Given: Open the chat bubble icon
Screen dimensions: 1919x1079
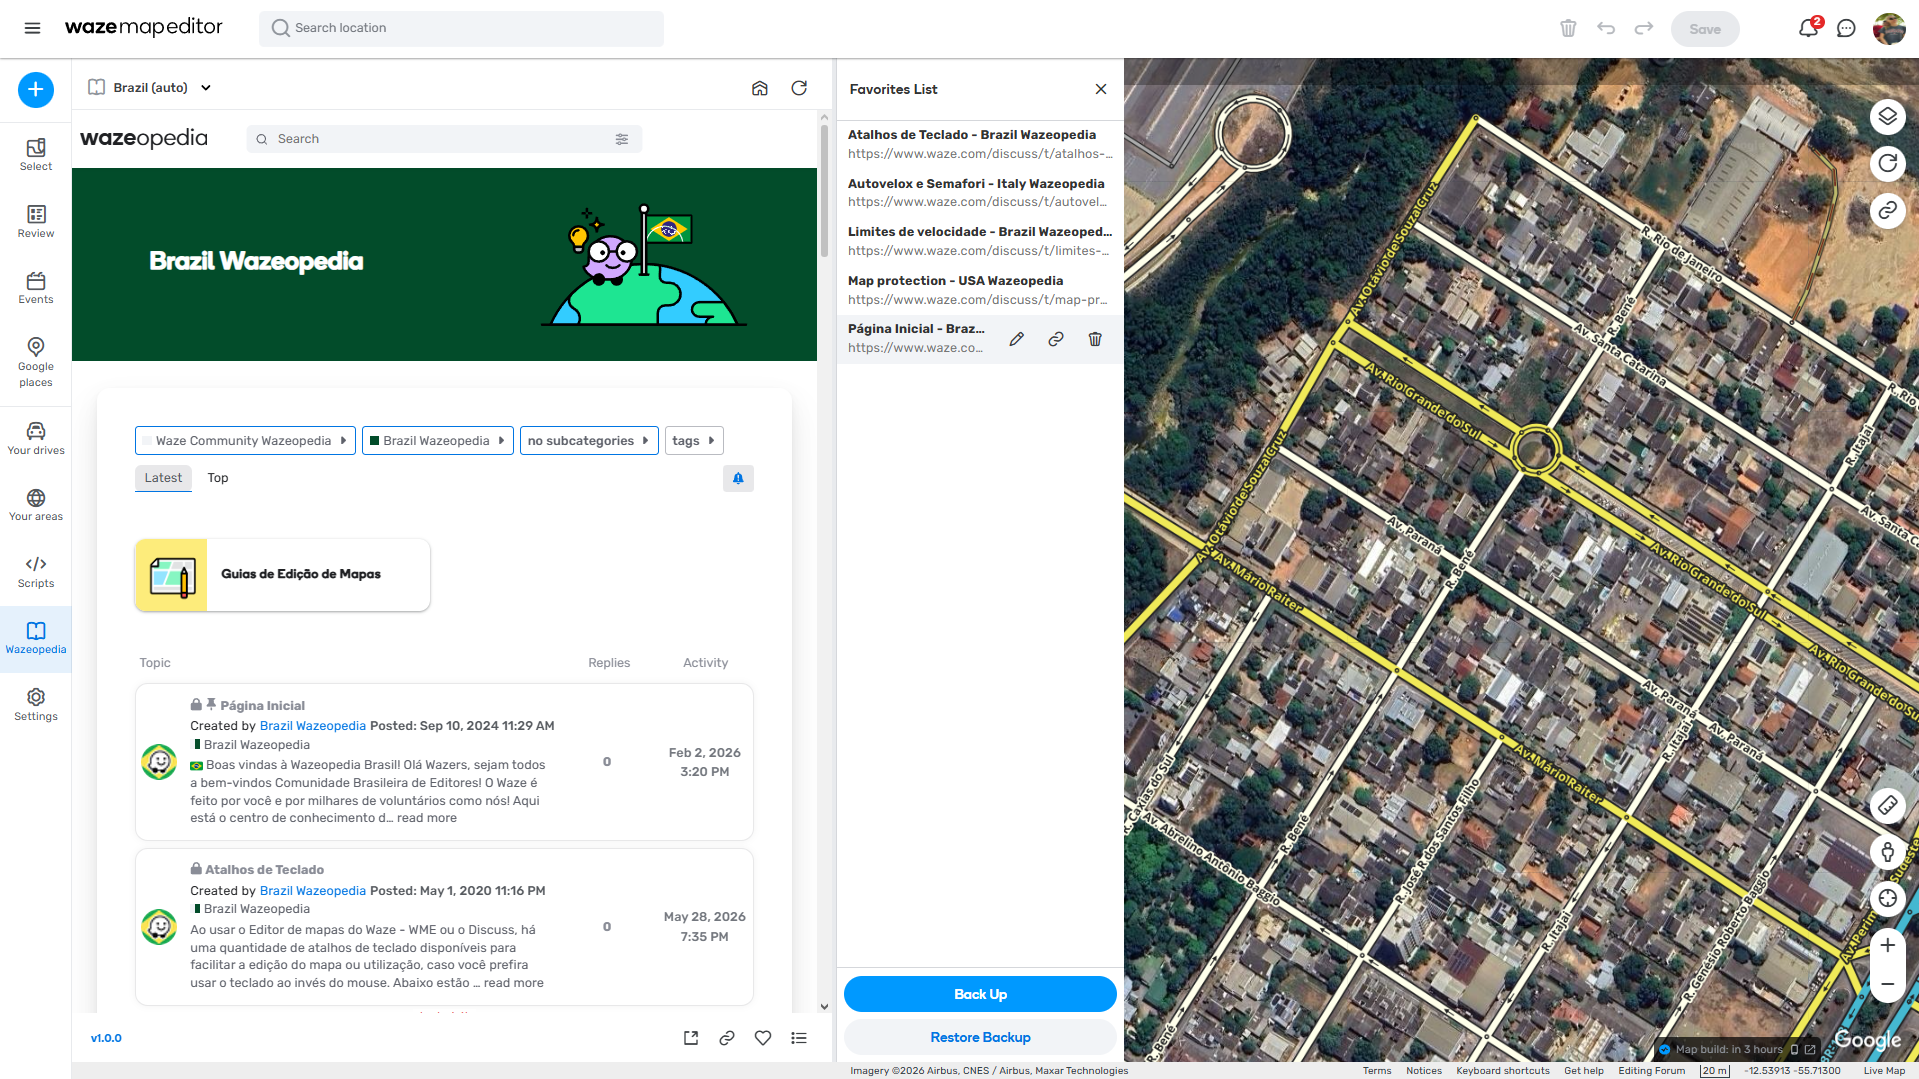Looking at the screenshot, I should [1846, 28].
